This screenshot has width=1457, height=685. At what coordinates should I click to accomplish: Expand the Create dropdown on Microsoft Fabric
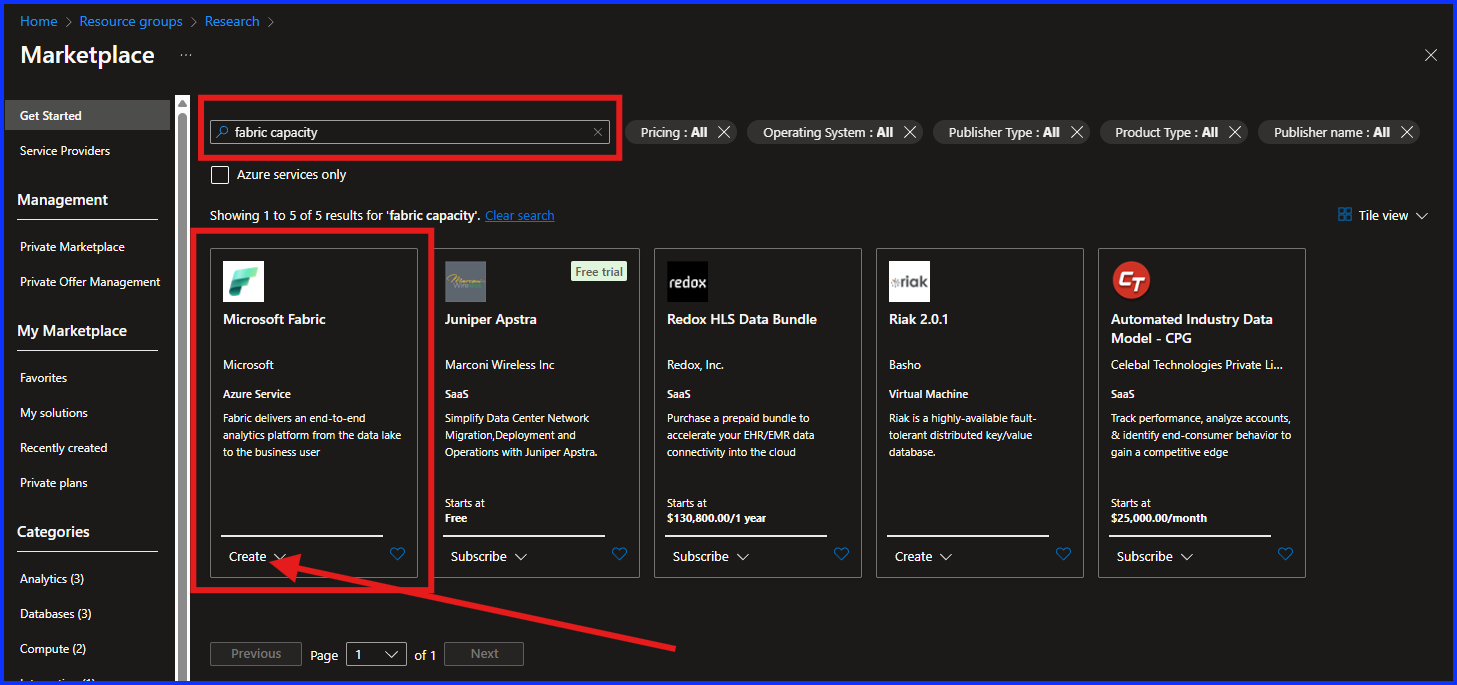256,556
